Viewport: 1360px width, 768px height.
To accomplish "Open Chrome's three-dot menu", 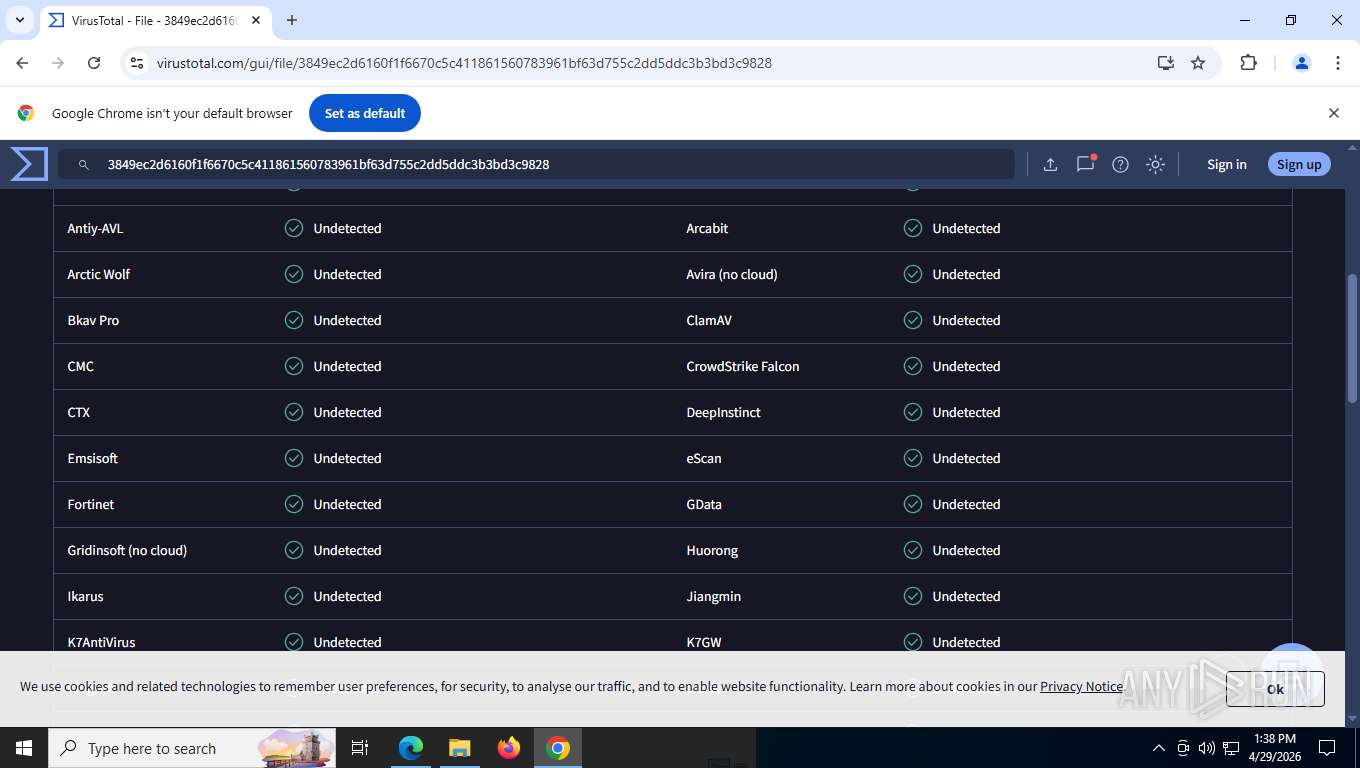I will point(1338,63).
